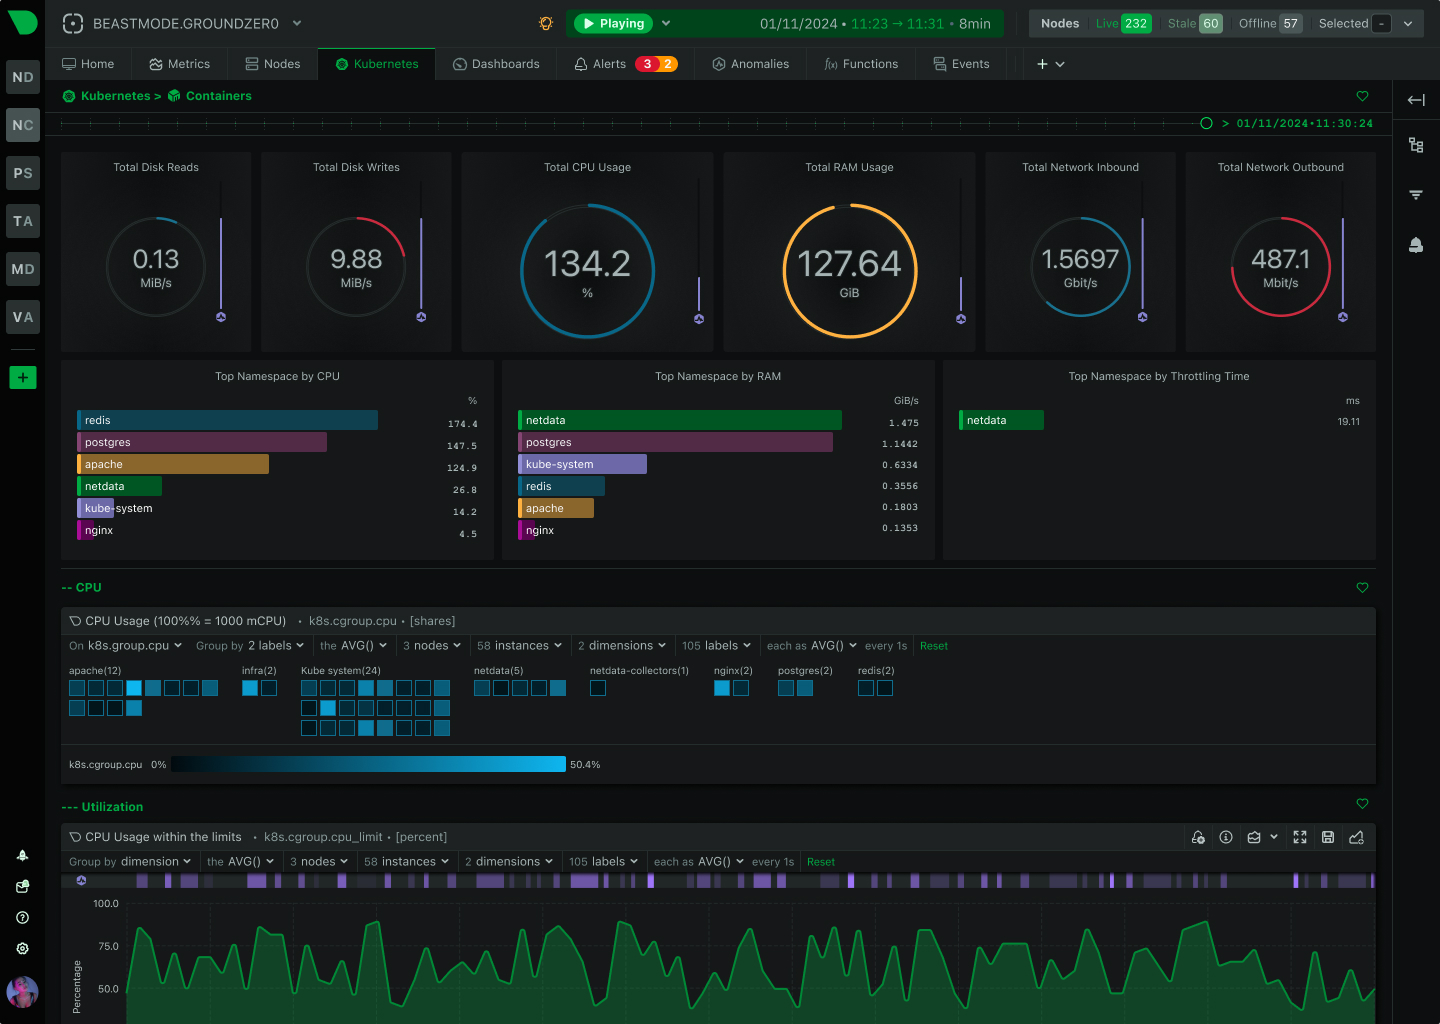The width and height of the screenshot is (1440, 1024).
Task: Save a snapshot of the CPU limit chart
Action: coord(1327,837)
